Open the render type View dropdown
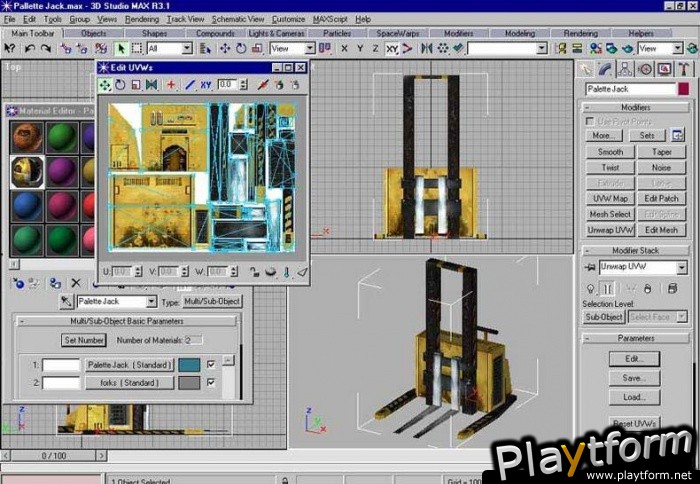Screen dimensions: 700x484 [x=678, y=48]
